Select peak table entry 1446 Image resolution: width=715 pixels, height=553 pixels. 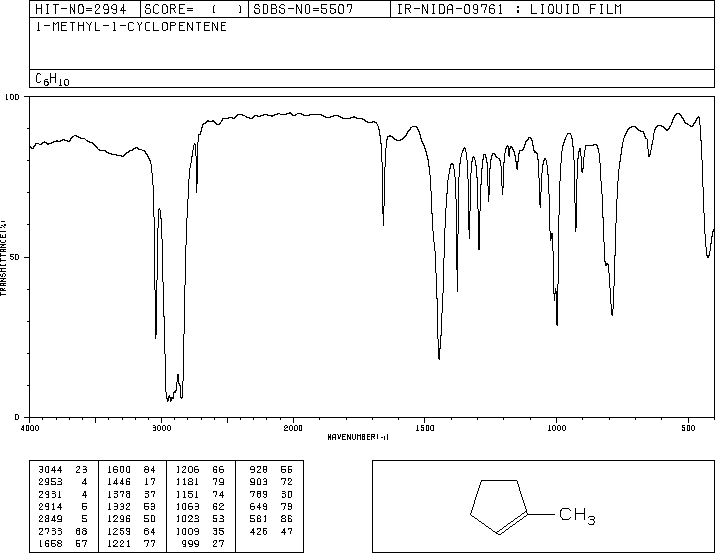click(131, 482)
